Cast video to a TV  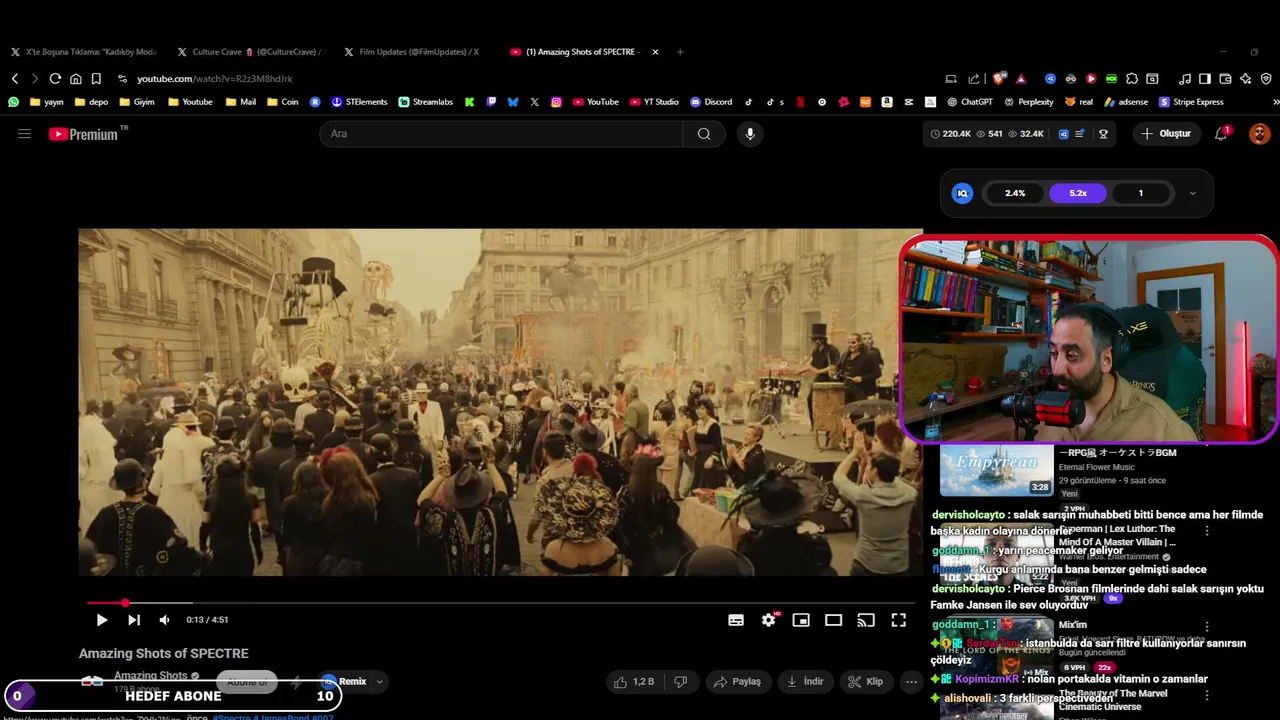click(866, 620)
